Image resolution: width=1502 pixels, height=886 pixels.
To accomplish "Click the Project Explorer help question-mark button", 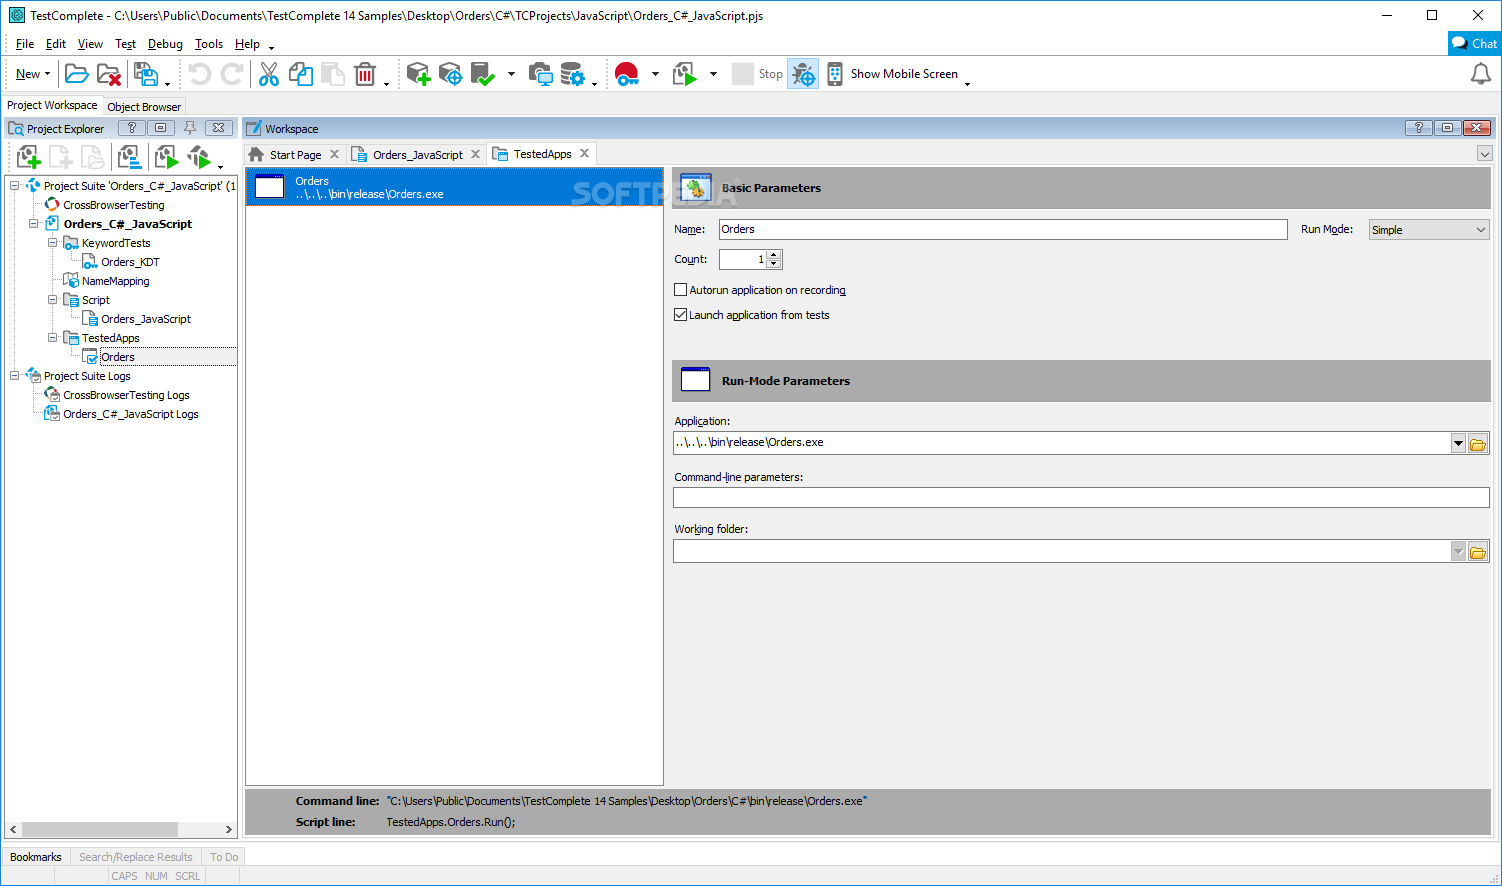I will (131, 128).
